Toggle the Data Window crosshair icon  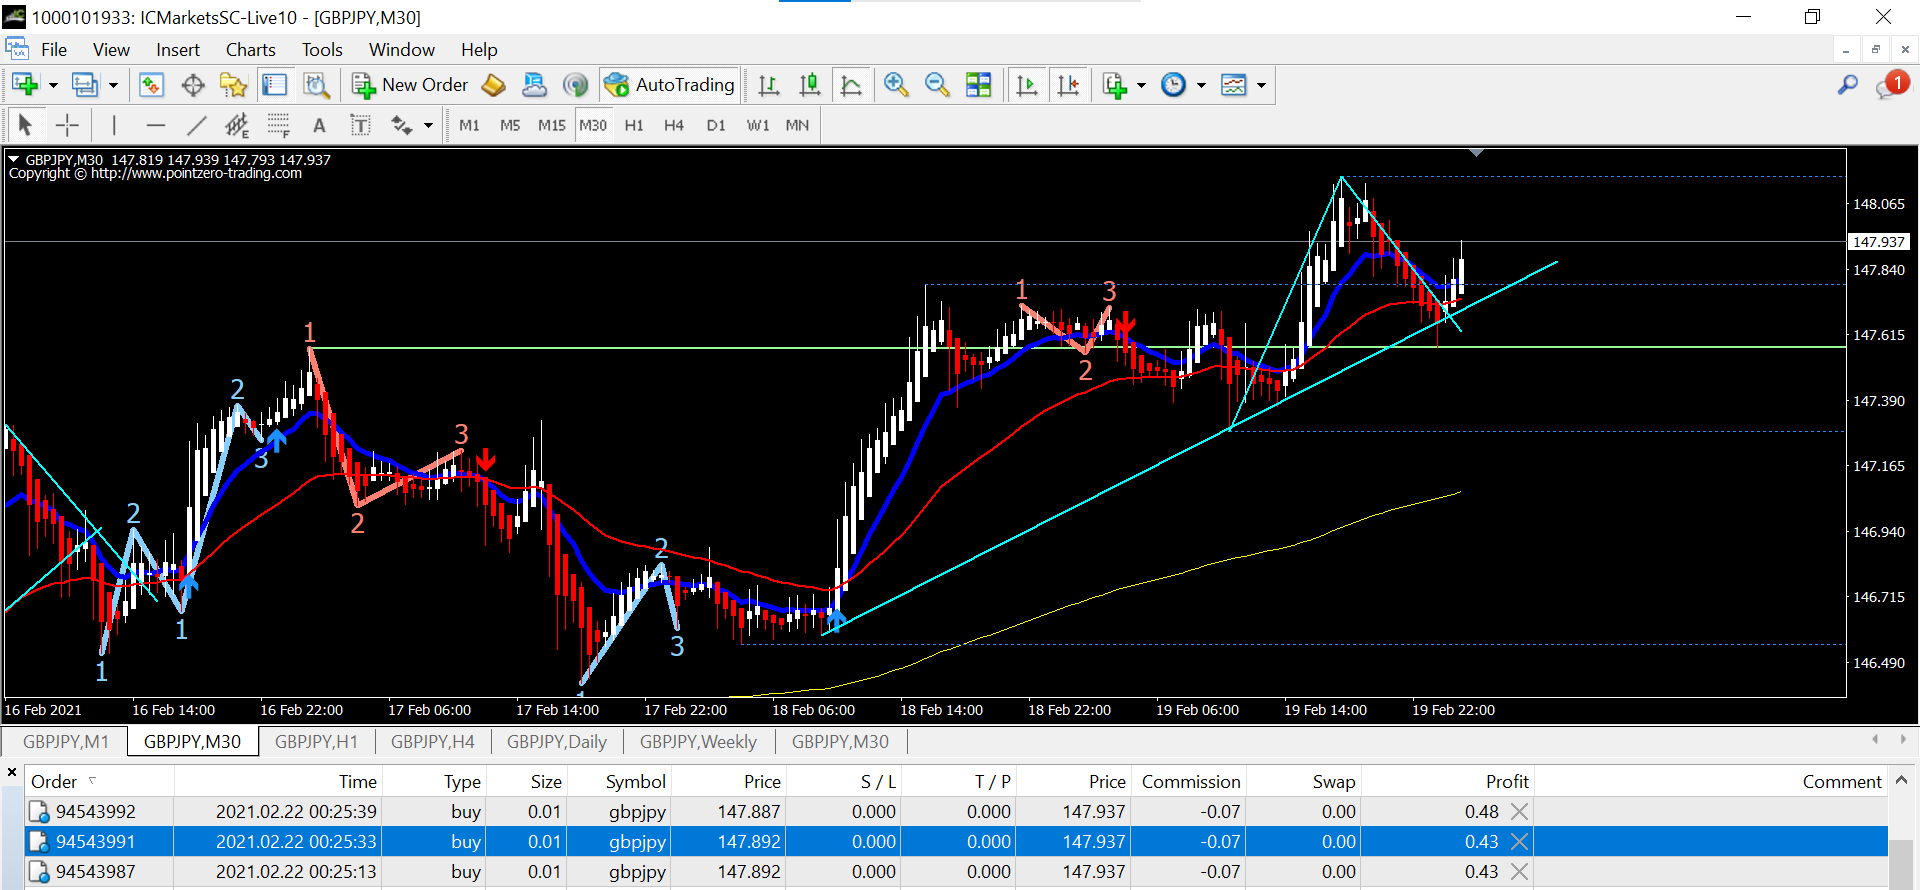[193, 85]
